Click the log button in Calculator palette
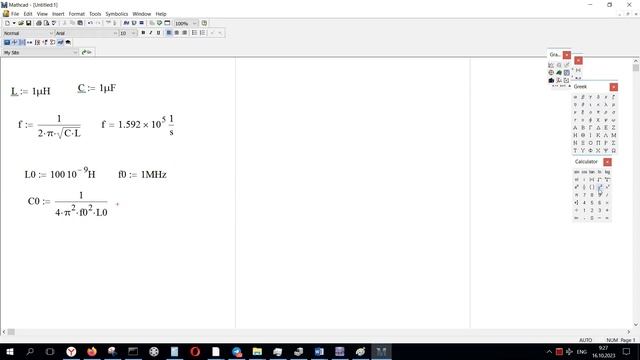Image resolution: width=640 pixels, height=360 pixels. point(607,172)
